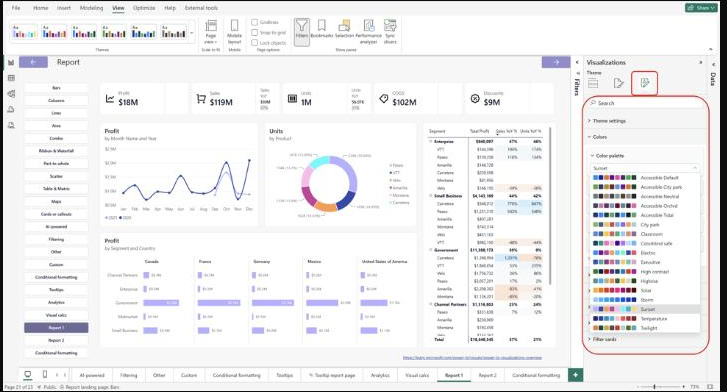Enable the Lock objects checkbox
727x392 pixels.
point(255,42)
